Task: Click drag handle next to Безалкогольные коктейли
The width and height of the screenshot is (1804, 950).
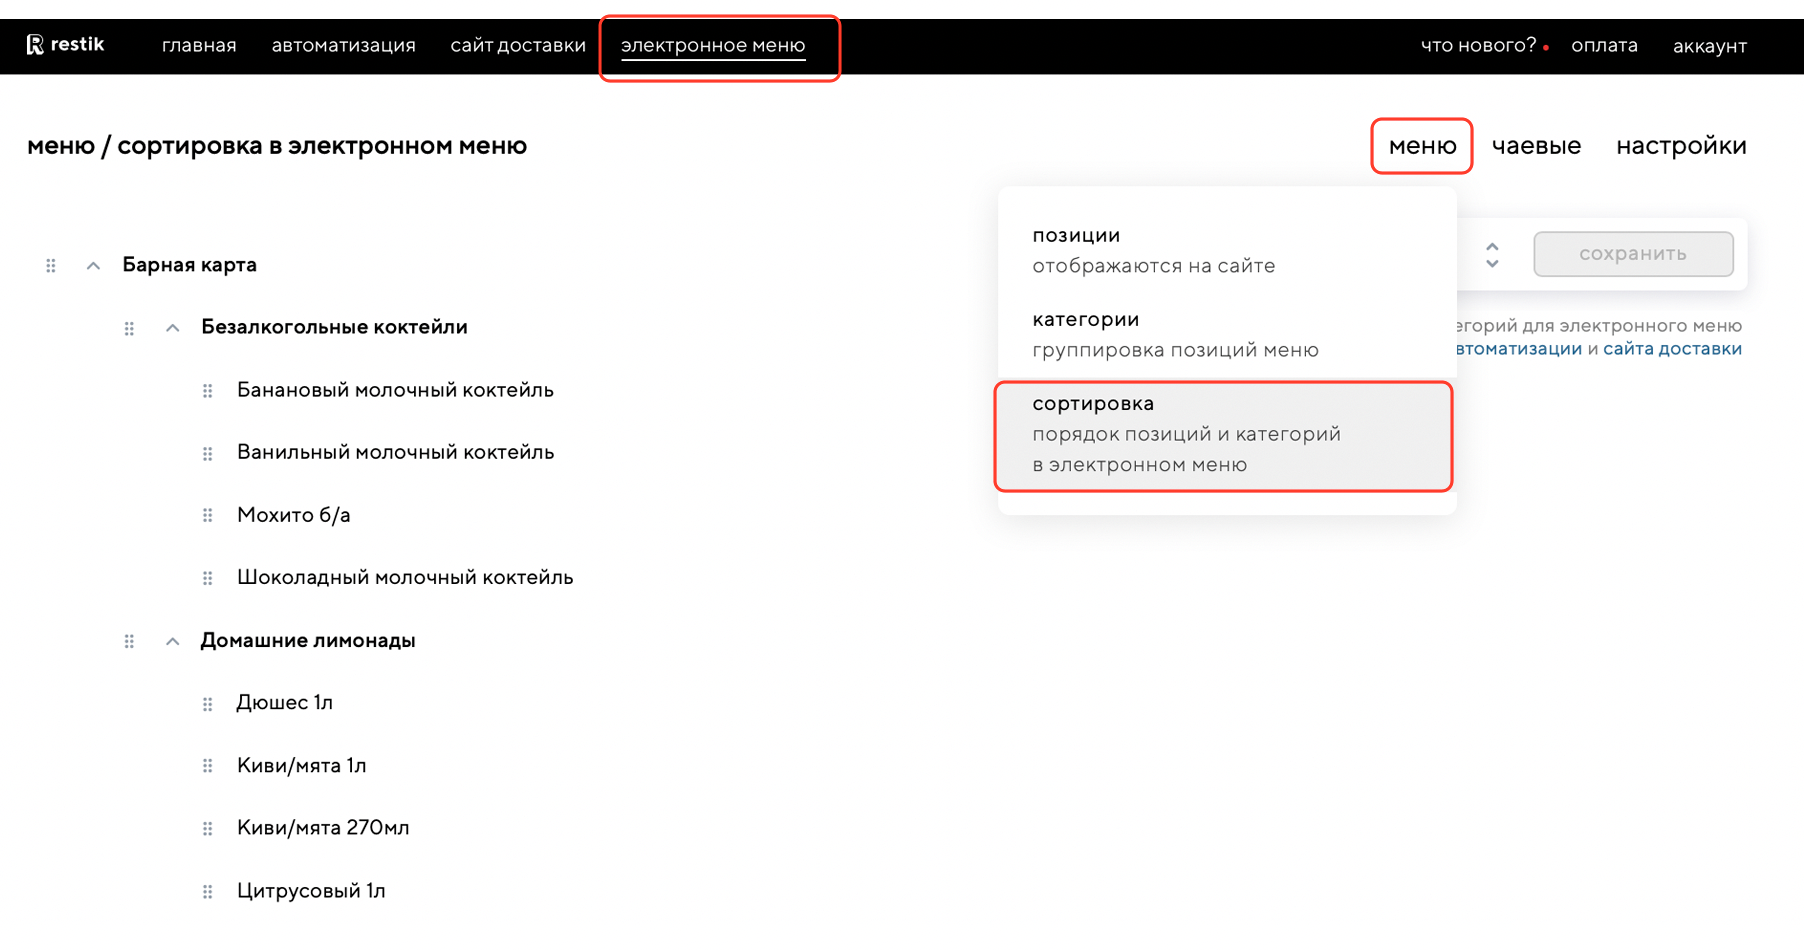Action: (x=129, y=328)
